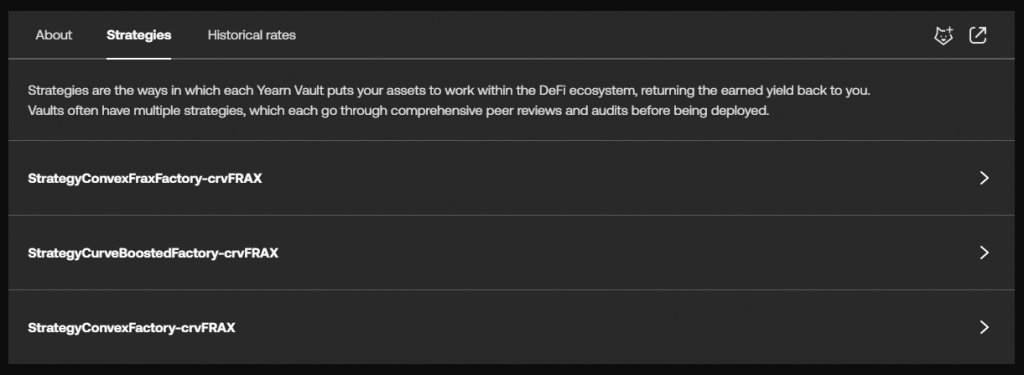The width and height of the screenshot is (1024, 375).
Task: Click the line starting "Vaults often have multiple"
Action: (398, 110)
